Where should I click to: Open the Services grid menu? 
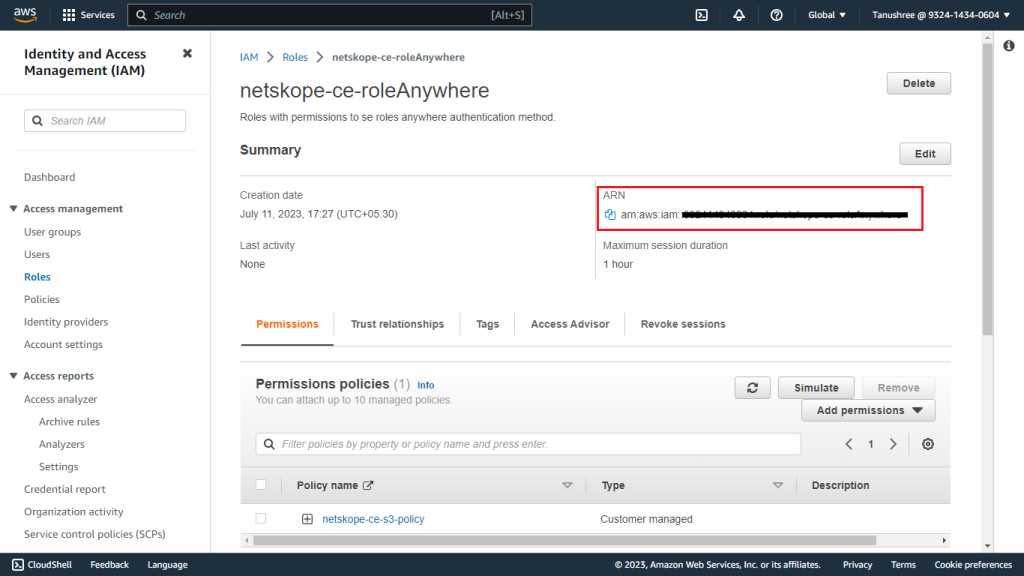[88, 15]
